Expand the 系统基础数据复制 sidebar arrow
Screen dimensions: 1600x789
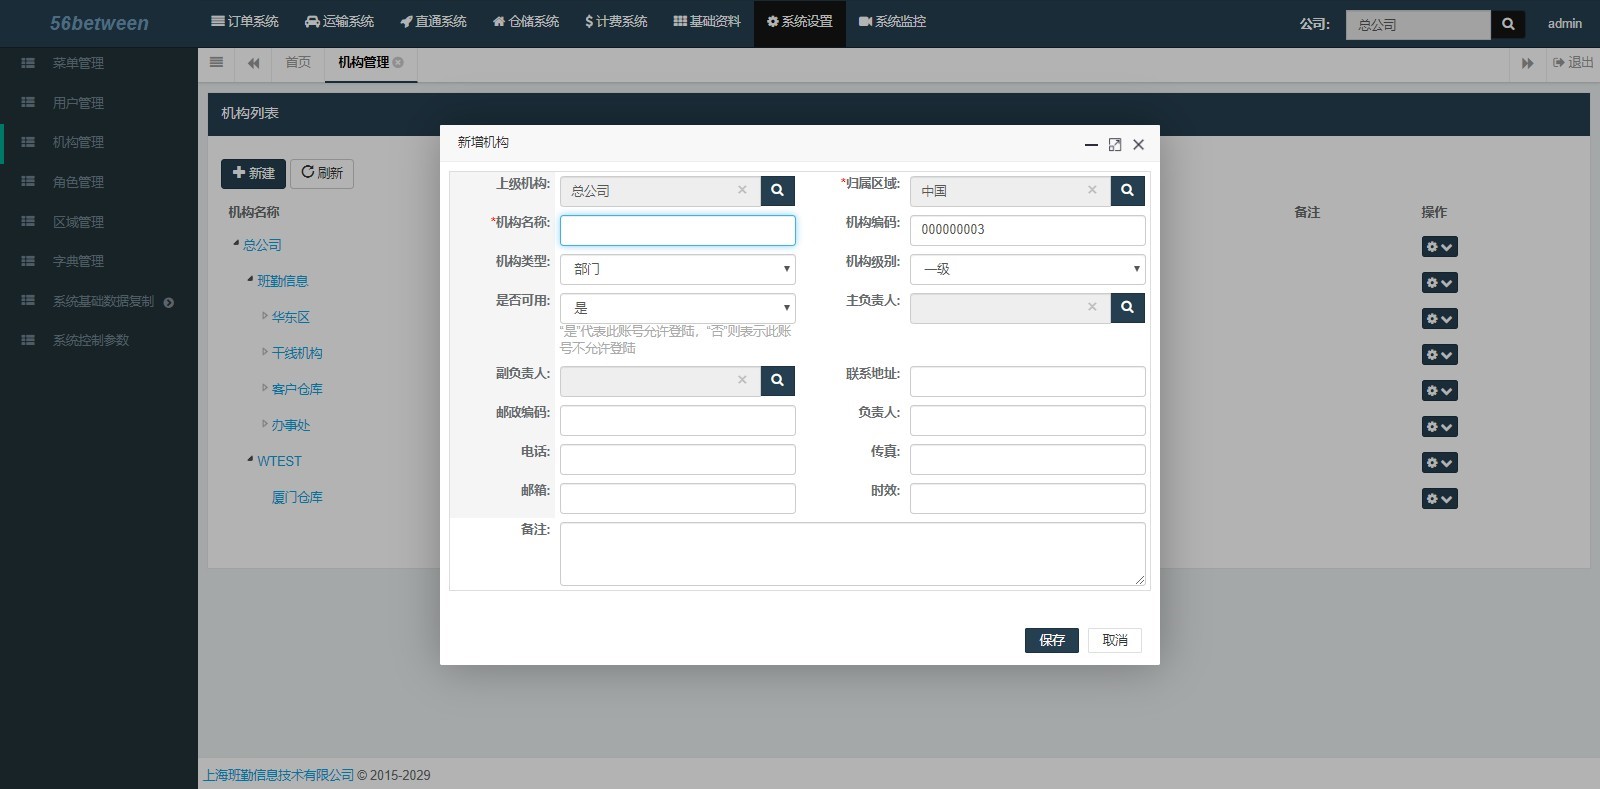pyautogui.click(x=169, y=302)
